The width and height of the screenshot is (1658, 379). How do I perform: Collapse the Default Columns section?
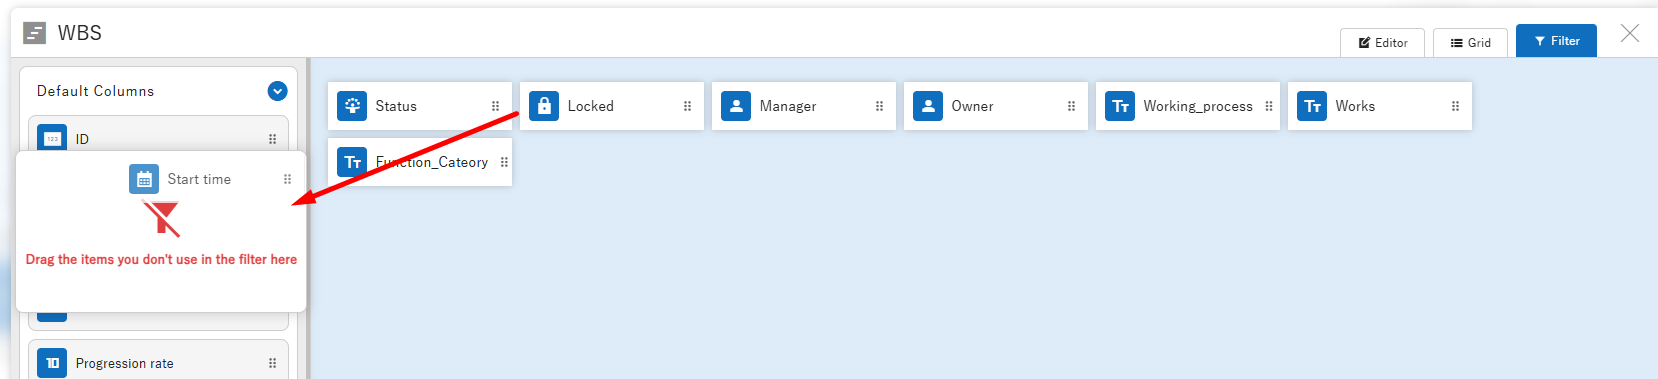pyautogui.click(x=278, y=91)
